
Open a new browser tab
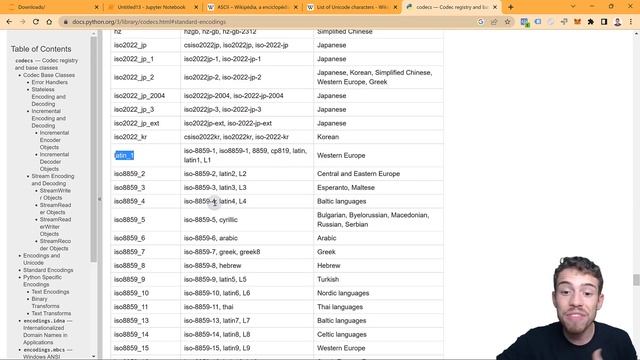coord(510,7)
